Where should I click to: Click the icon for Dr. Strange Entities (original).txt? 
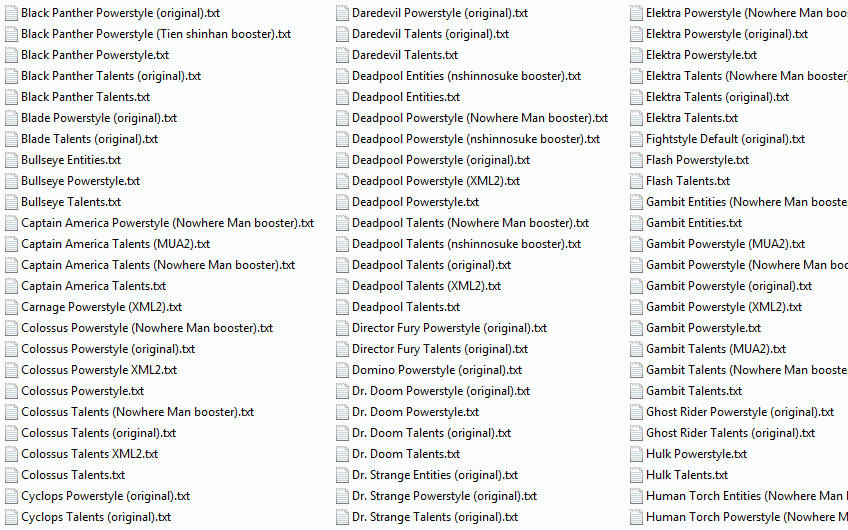(x=342, y=475)
